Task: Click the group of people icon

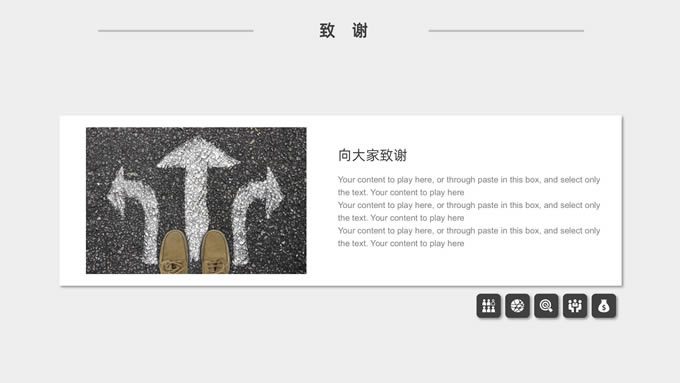Action: (488, 306)
